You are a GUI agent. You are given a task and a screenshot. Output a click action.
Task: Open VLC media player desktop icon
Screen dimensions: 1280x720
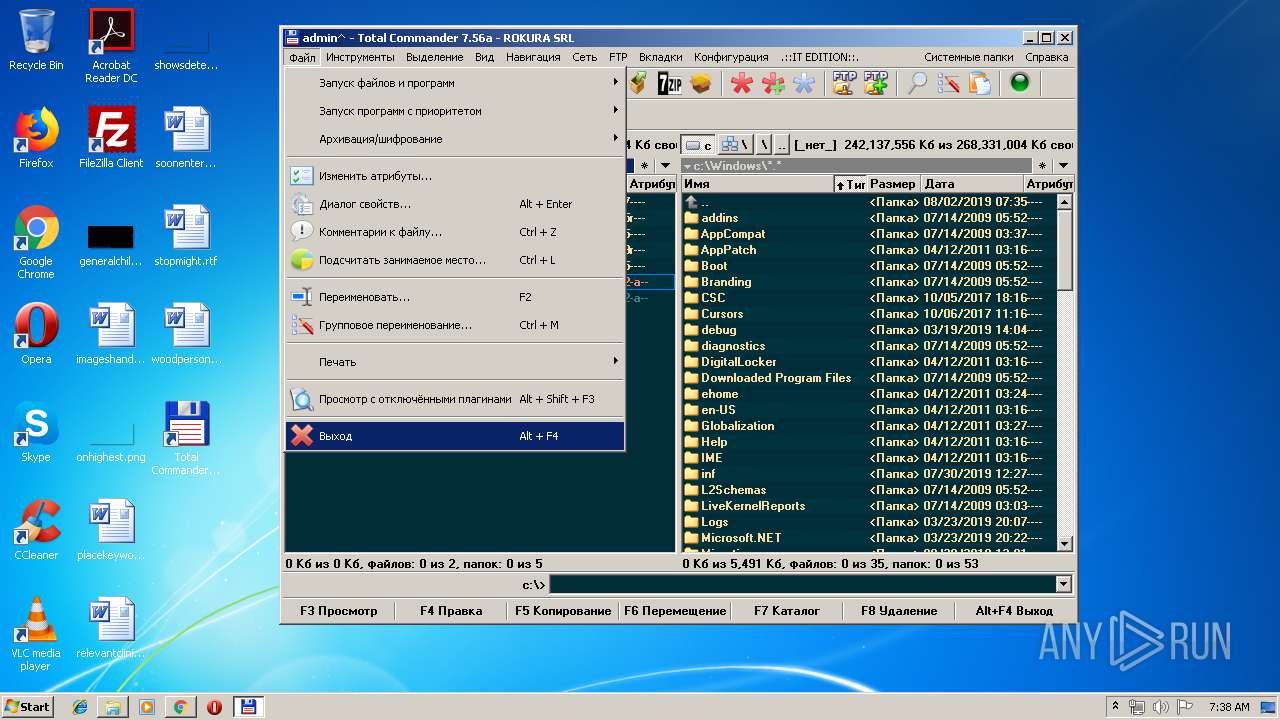[36, 634]
